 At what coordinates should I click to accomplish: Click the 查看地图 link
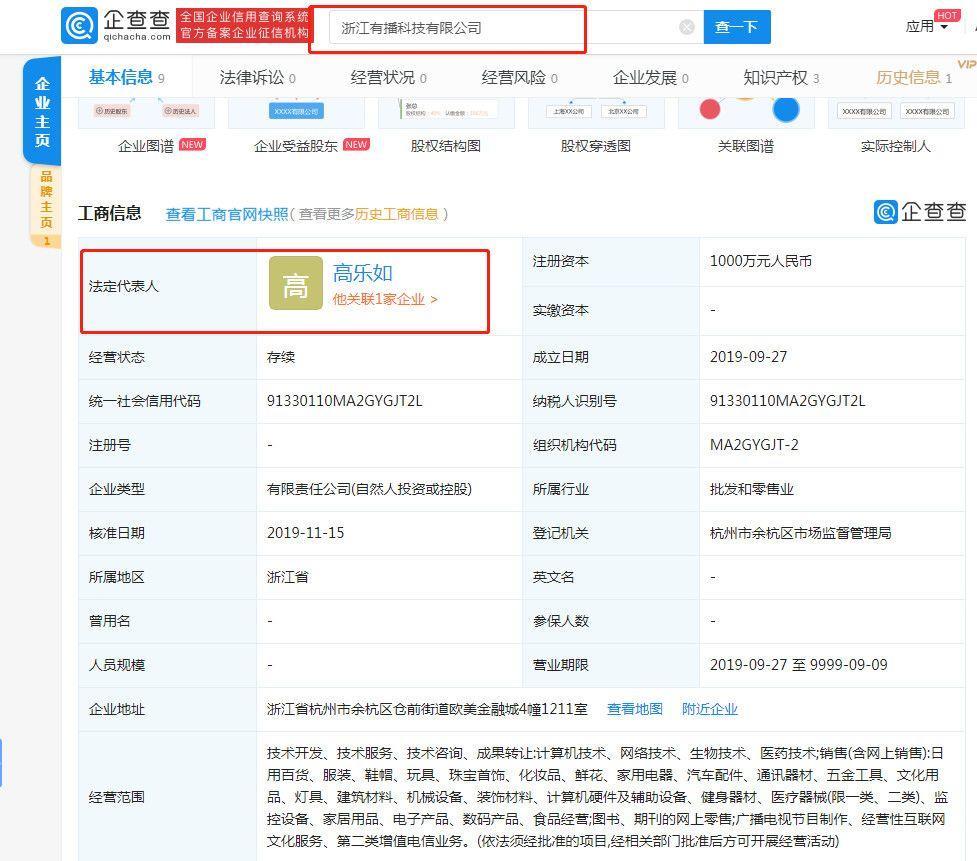[634, 709]
